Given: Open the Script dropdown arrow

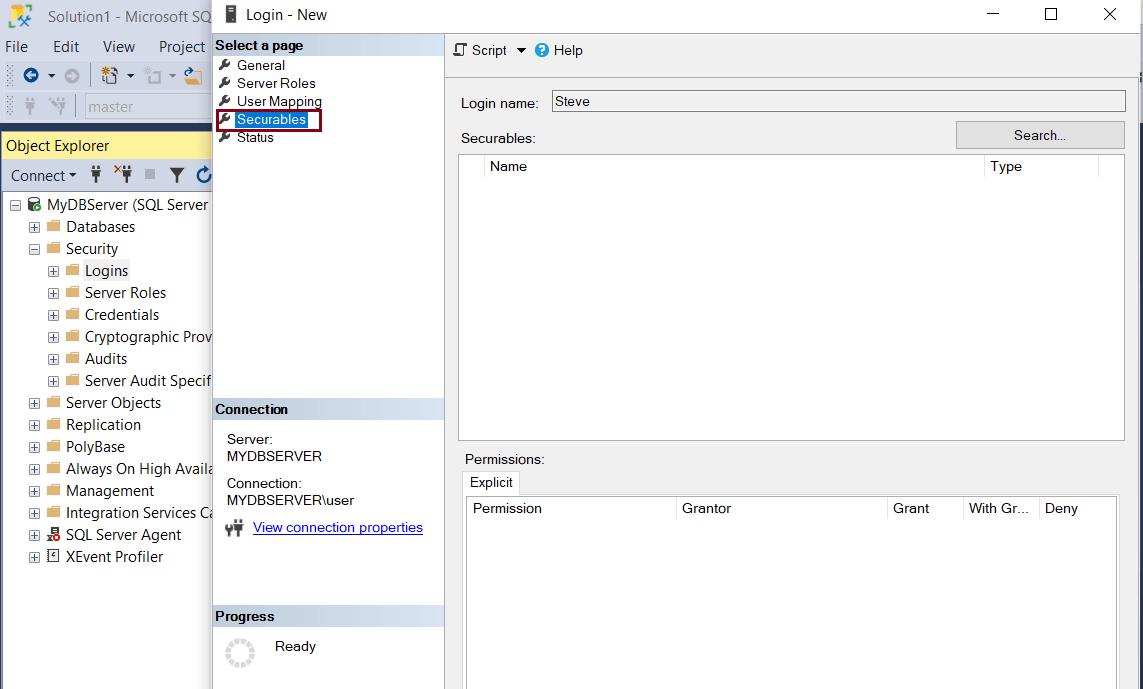Looking at the screenshot, I should point(520,49).
